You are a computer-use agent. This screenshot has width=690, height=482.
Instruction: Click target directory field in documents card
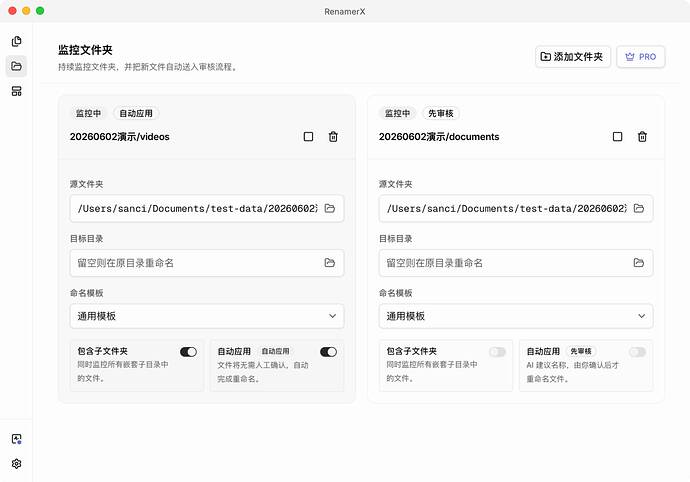pyautogui.click(x=516, y=263)
